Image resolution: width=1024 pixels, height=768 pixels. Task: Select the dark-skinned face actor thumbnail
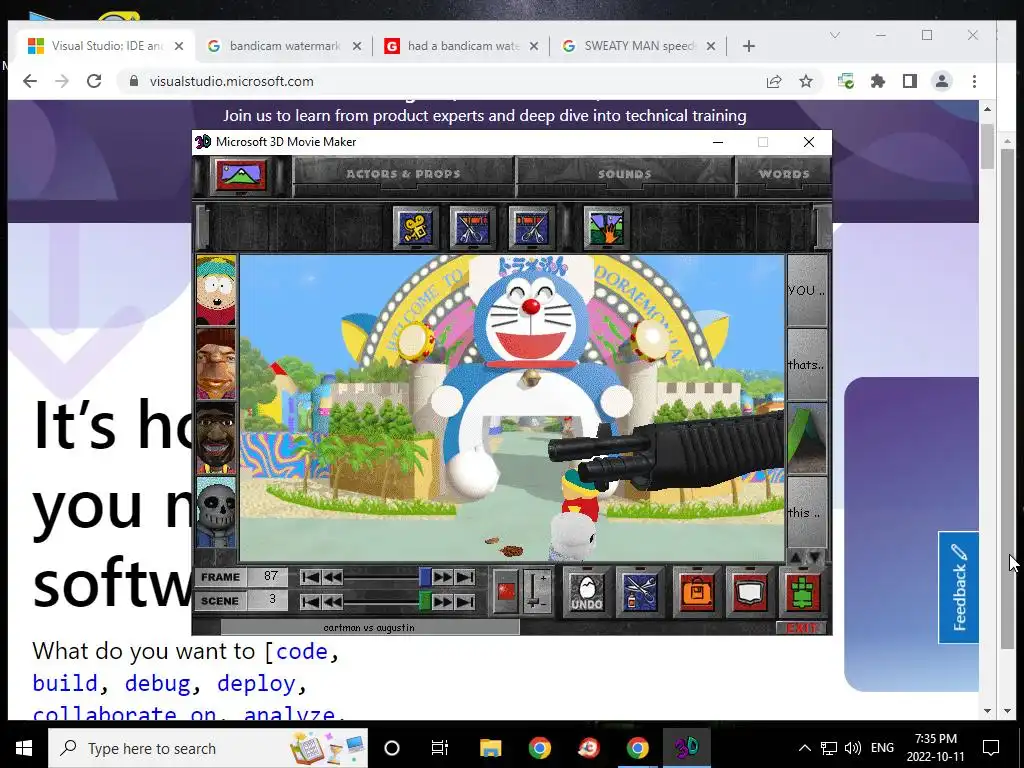[216, 438]
